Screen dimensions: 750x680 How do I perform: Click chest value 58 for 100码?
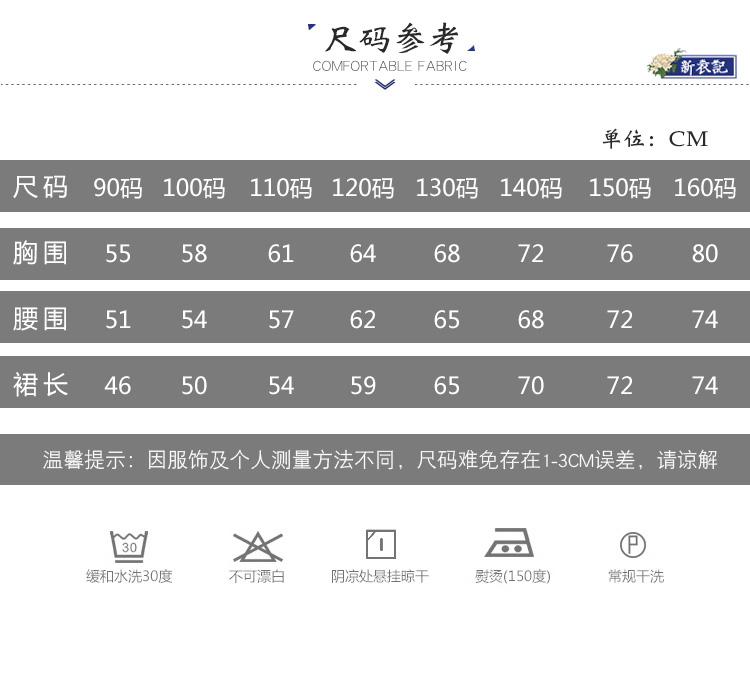coord(194,253)
